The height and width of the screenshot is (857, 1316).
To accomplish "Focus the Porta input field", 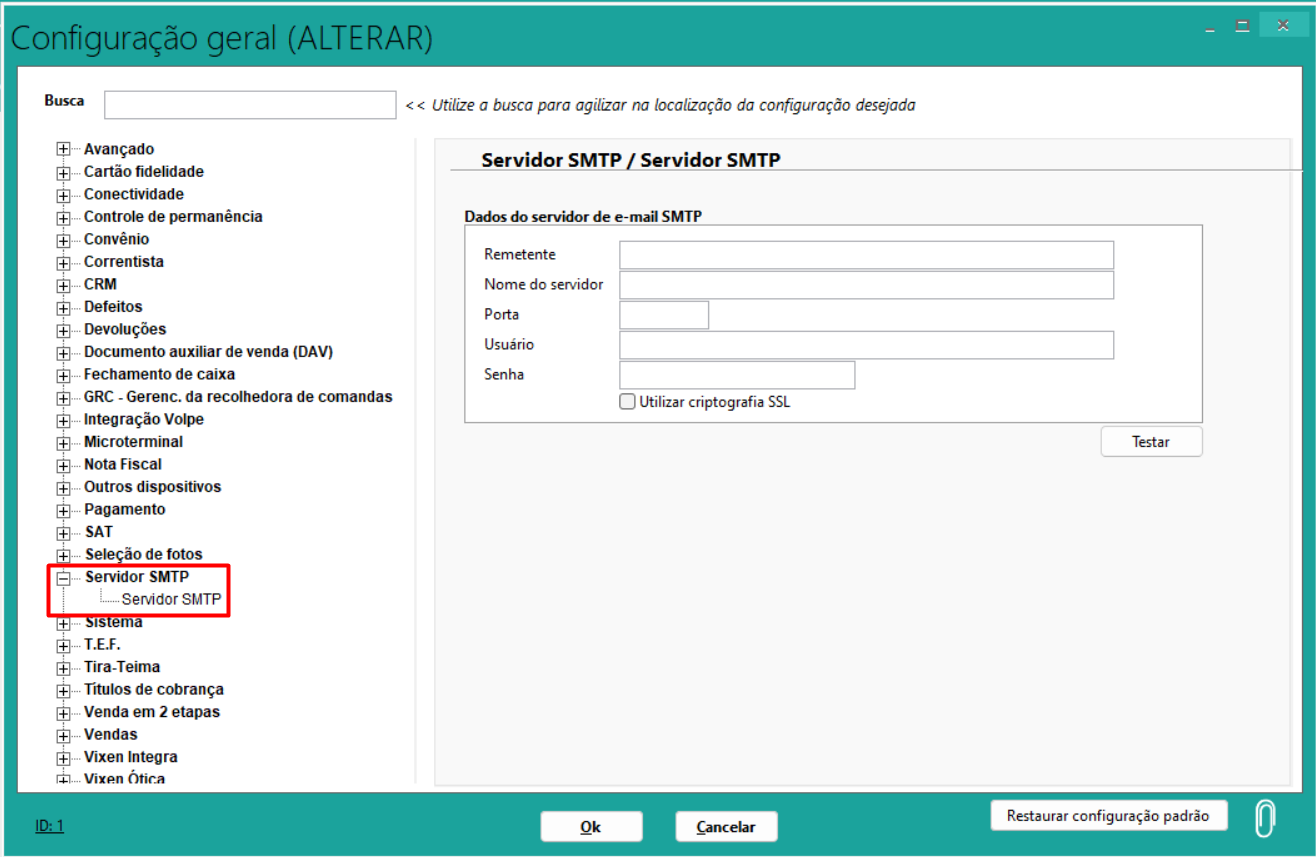I will (x=664, y=315).
